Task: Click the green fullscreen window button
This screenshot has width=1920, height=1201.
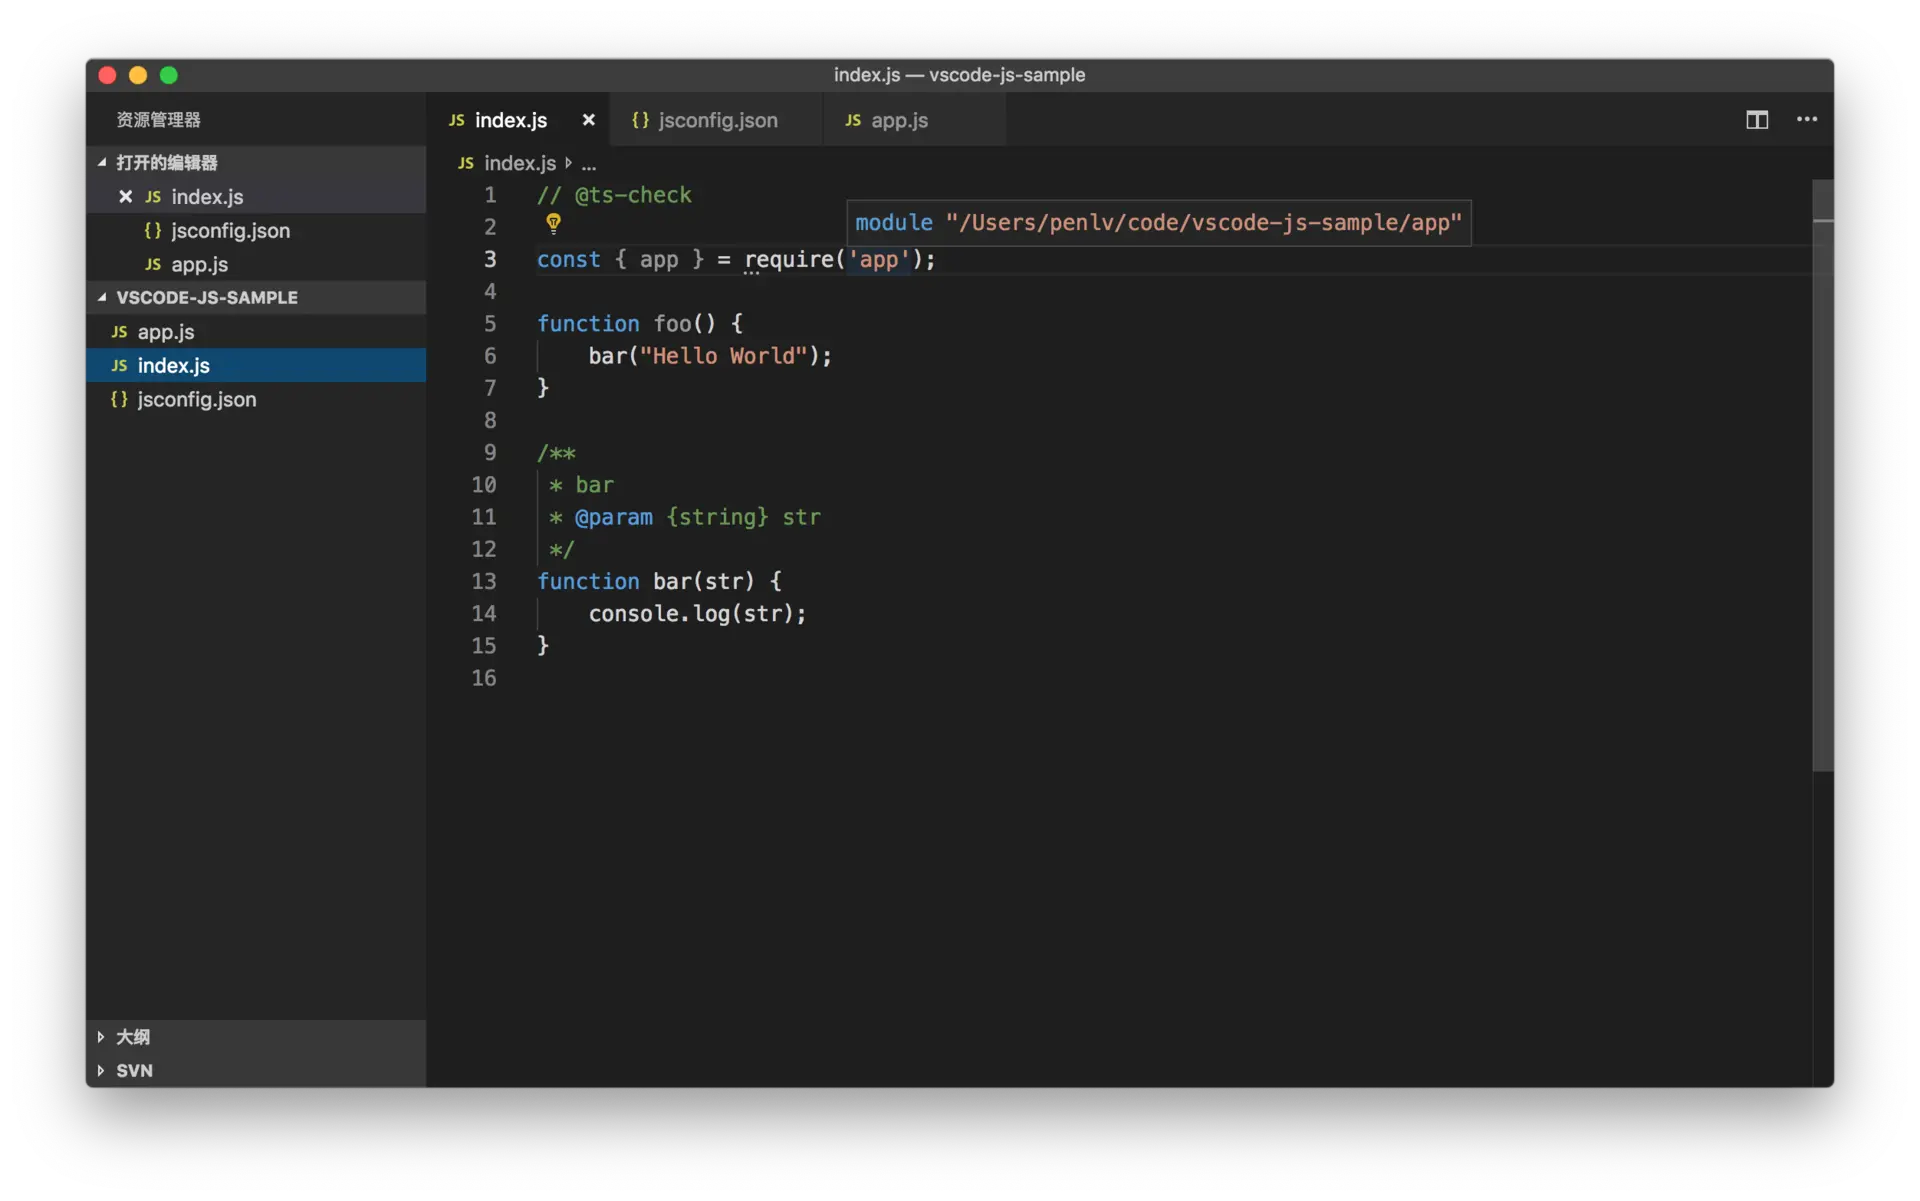Action: [169, 75]
